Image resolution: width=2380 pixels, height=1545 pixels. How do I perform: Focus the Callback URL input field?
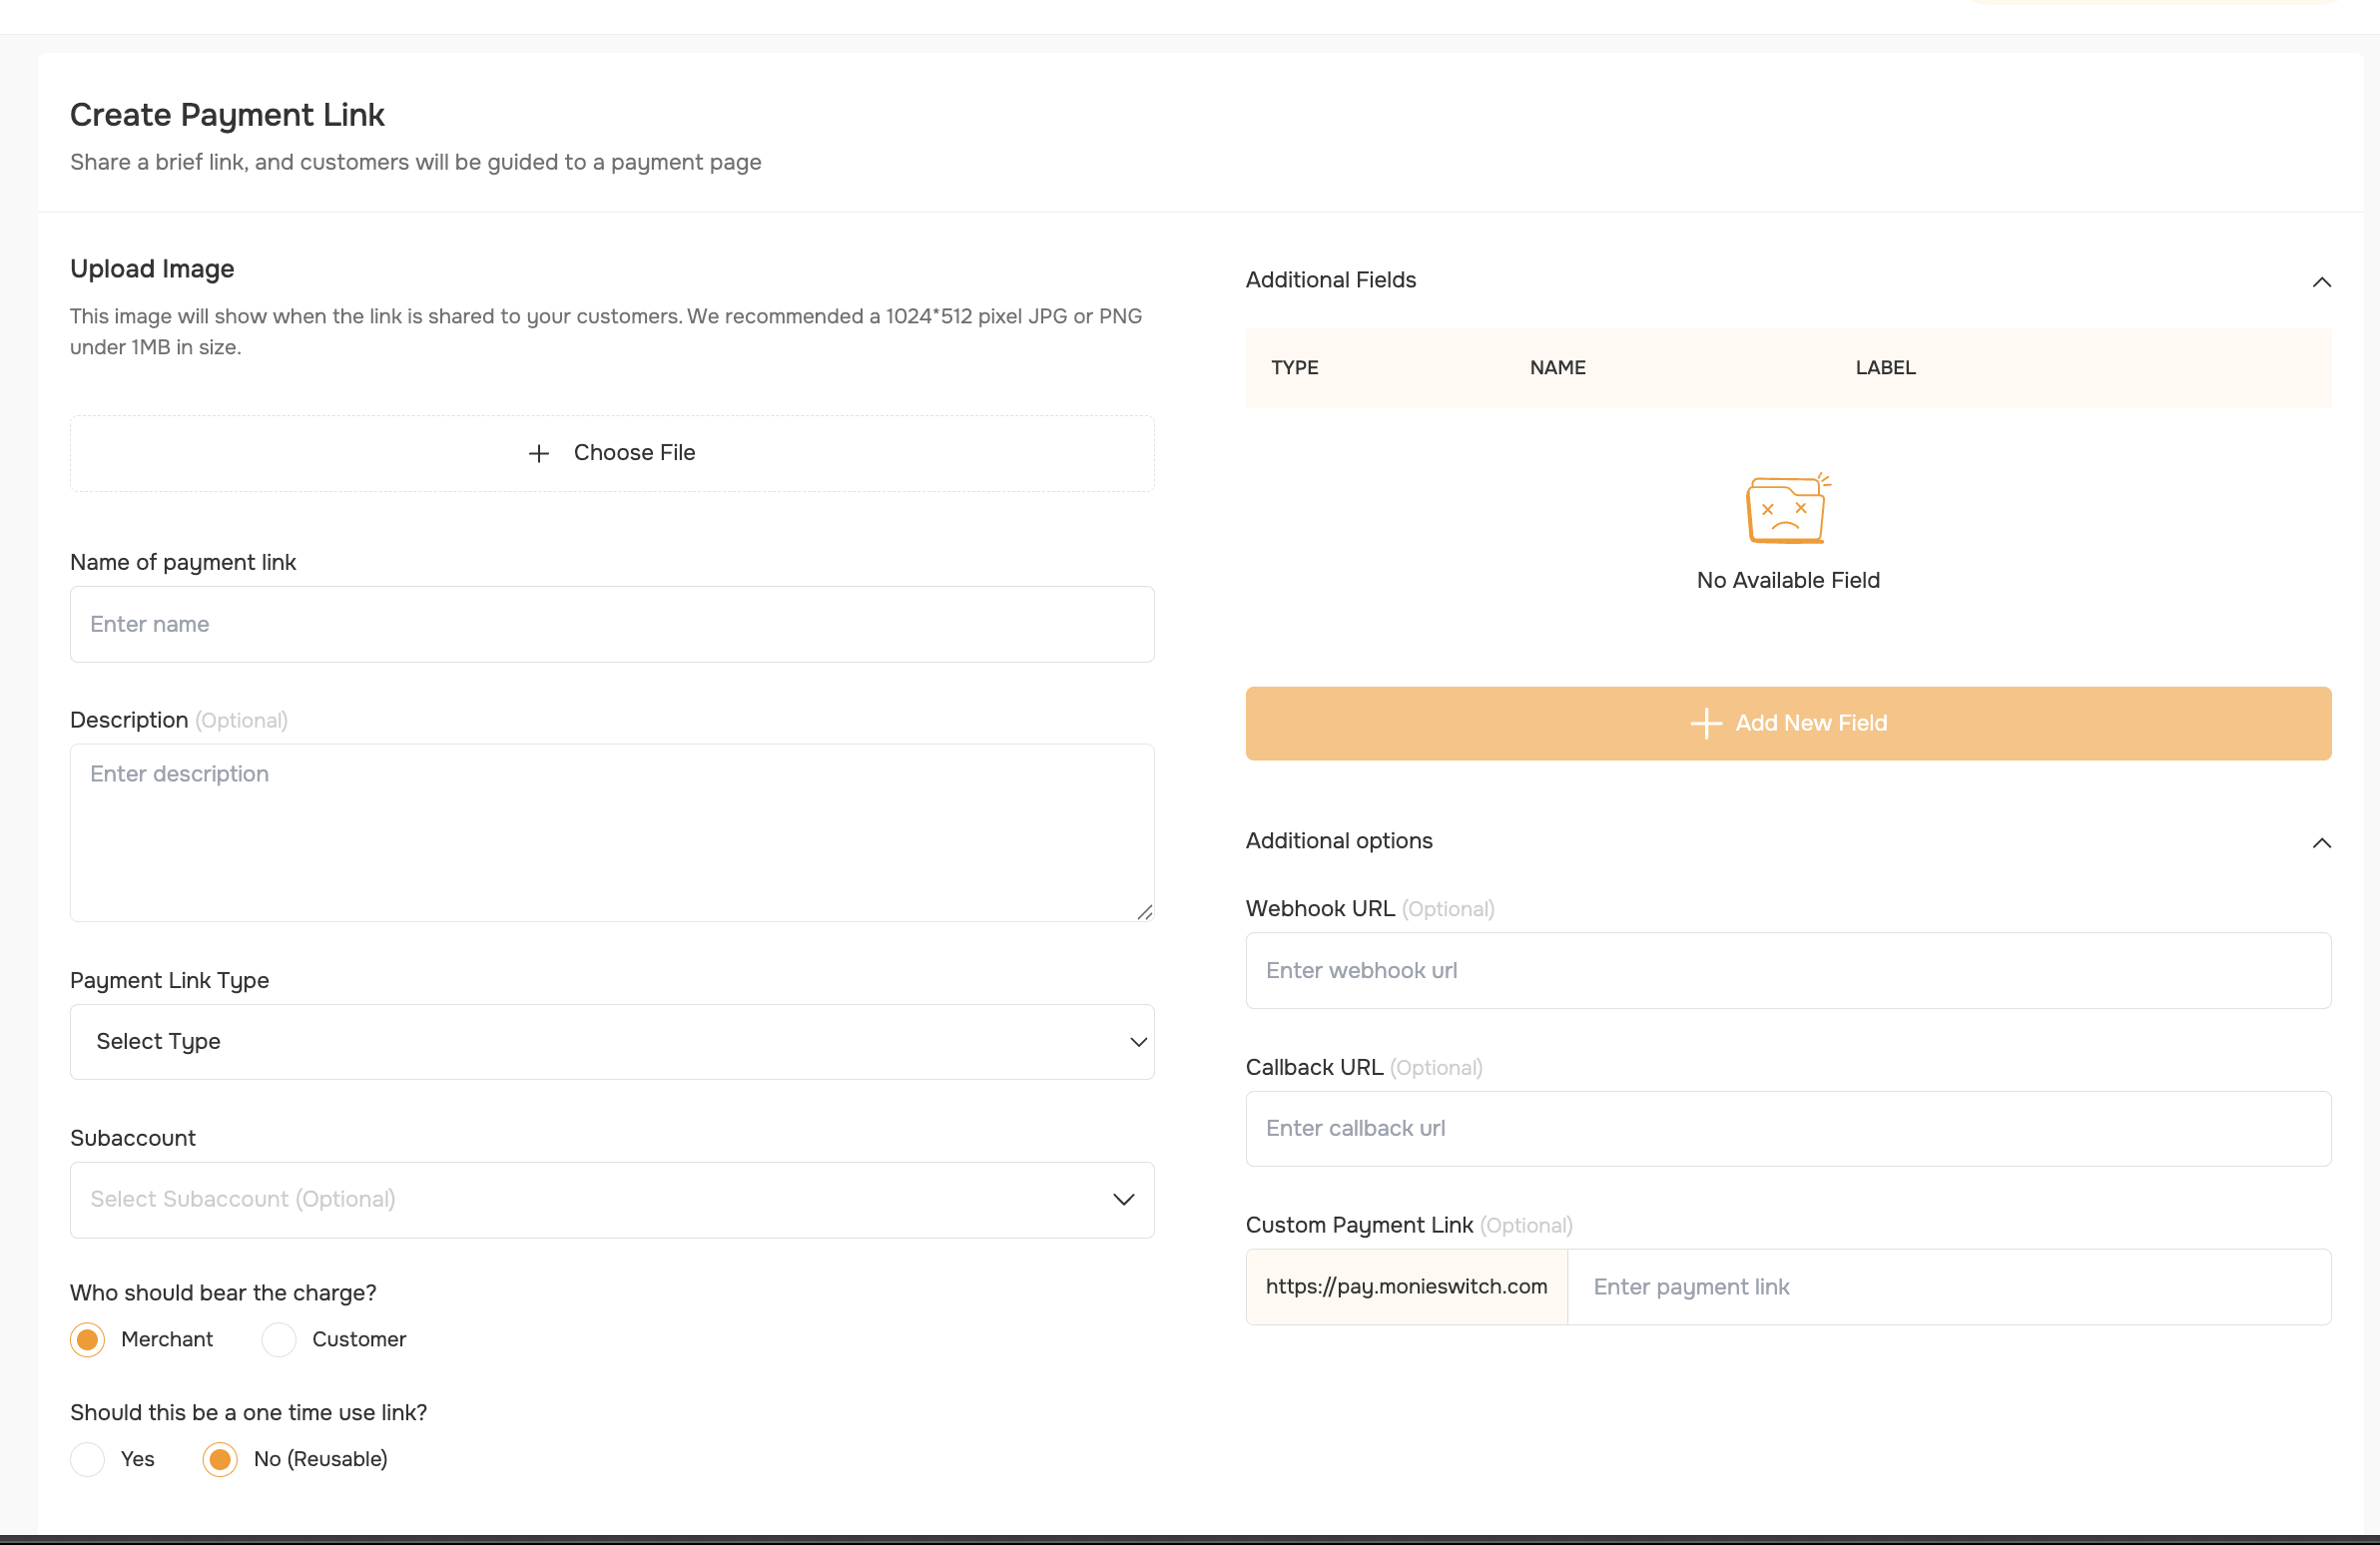coord(1788,1128)
